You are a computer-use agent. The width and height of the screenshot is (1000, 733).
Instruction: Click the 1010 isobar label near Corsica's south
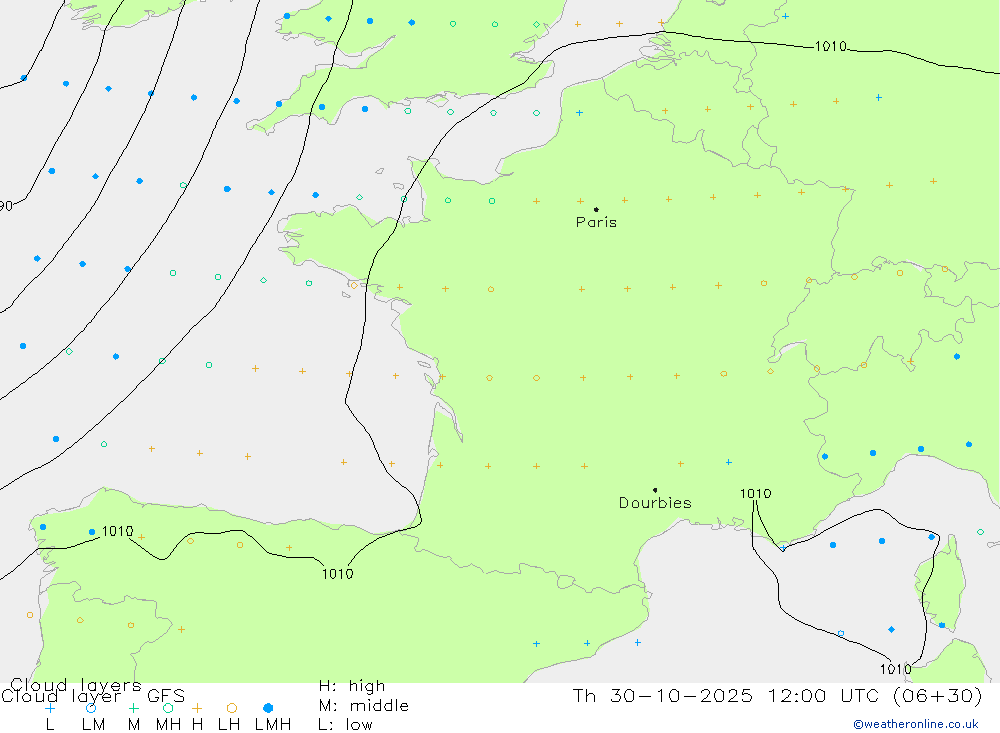(895, 669)
